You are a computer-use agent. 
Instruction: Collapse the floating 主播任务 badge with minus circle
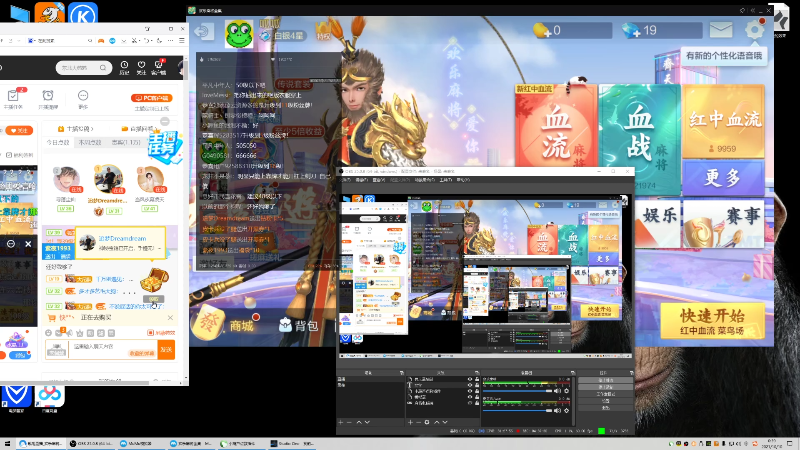coord(165,121)
